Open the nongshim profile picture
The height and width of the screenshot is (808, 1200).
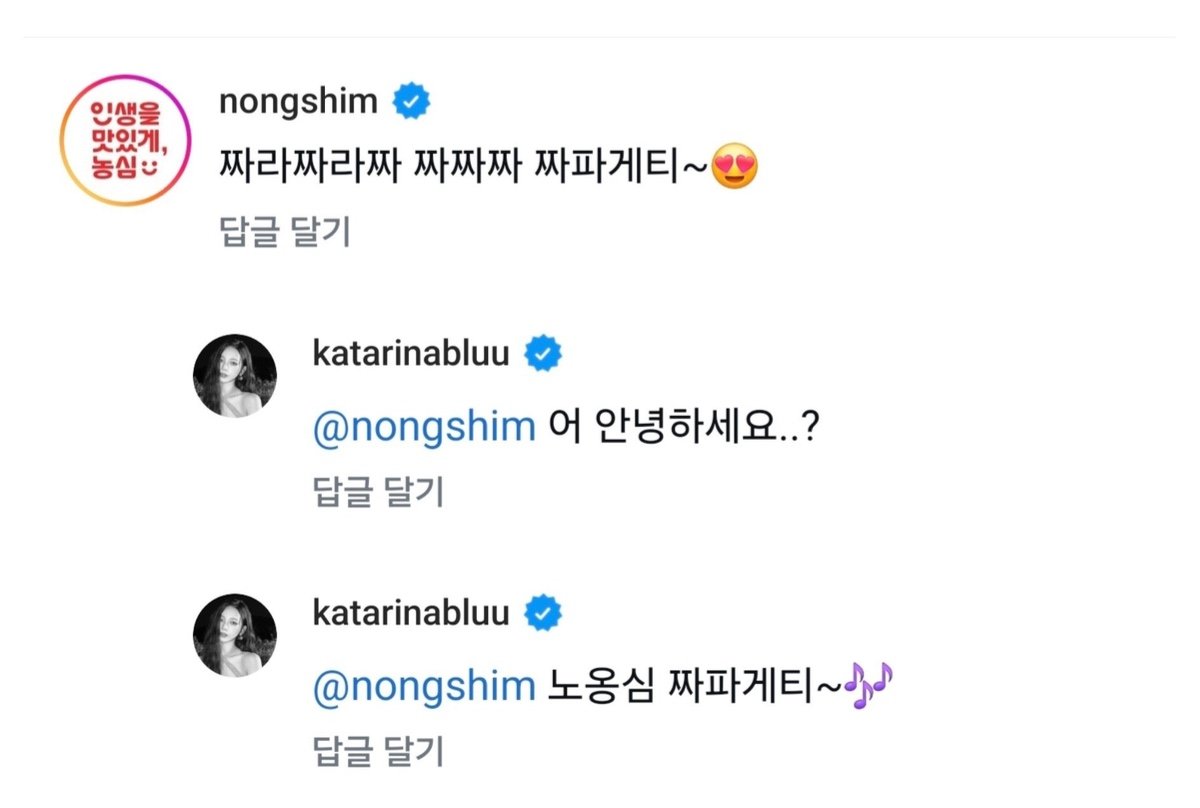[124, 139]
